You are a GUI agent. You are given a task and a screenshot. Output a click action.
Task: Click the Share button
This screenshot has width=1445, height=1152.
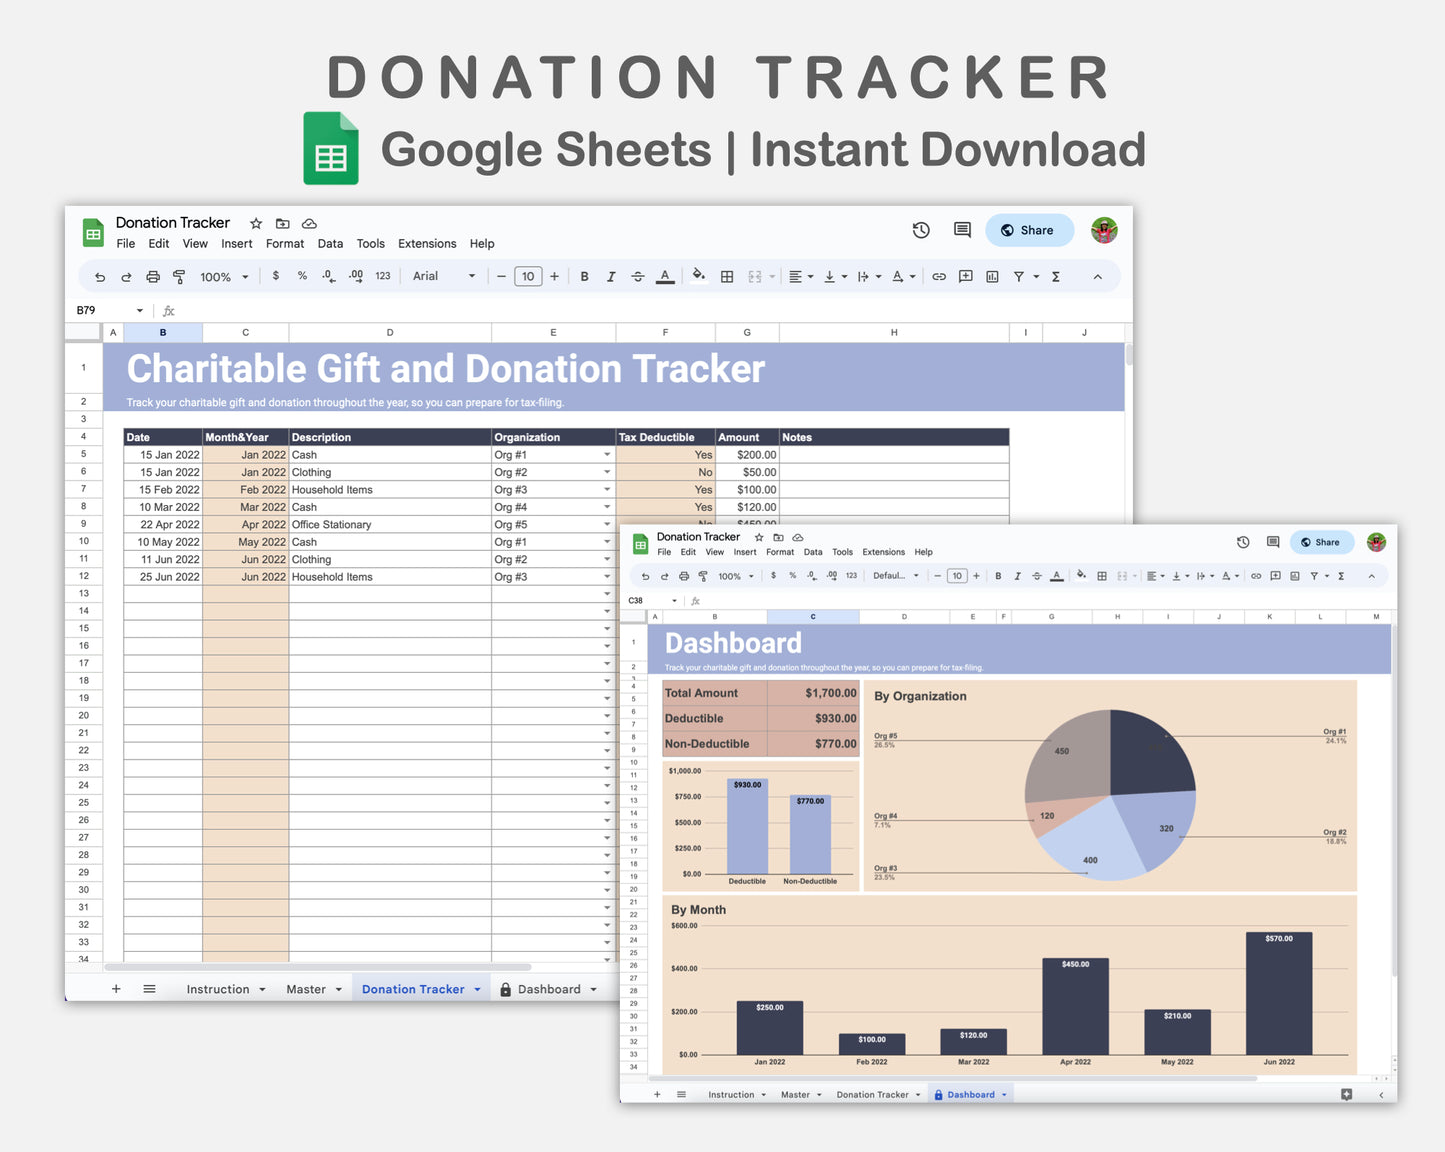pyautogui.click(x=1029, y=229)
